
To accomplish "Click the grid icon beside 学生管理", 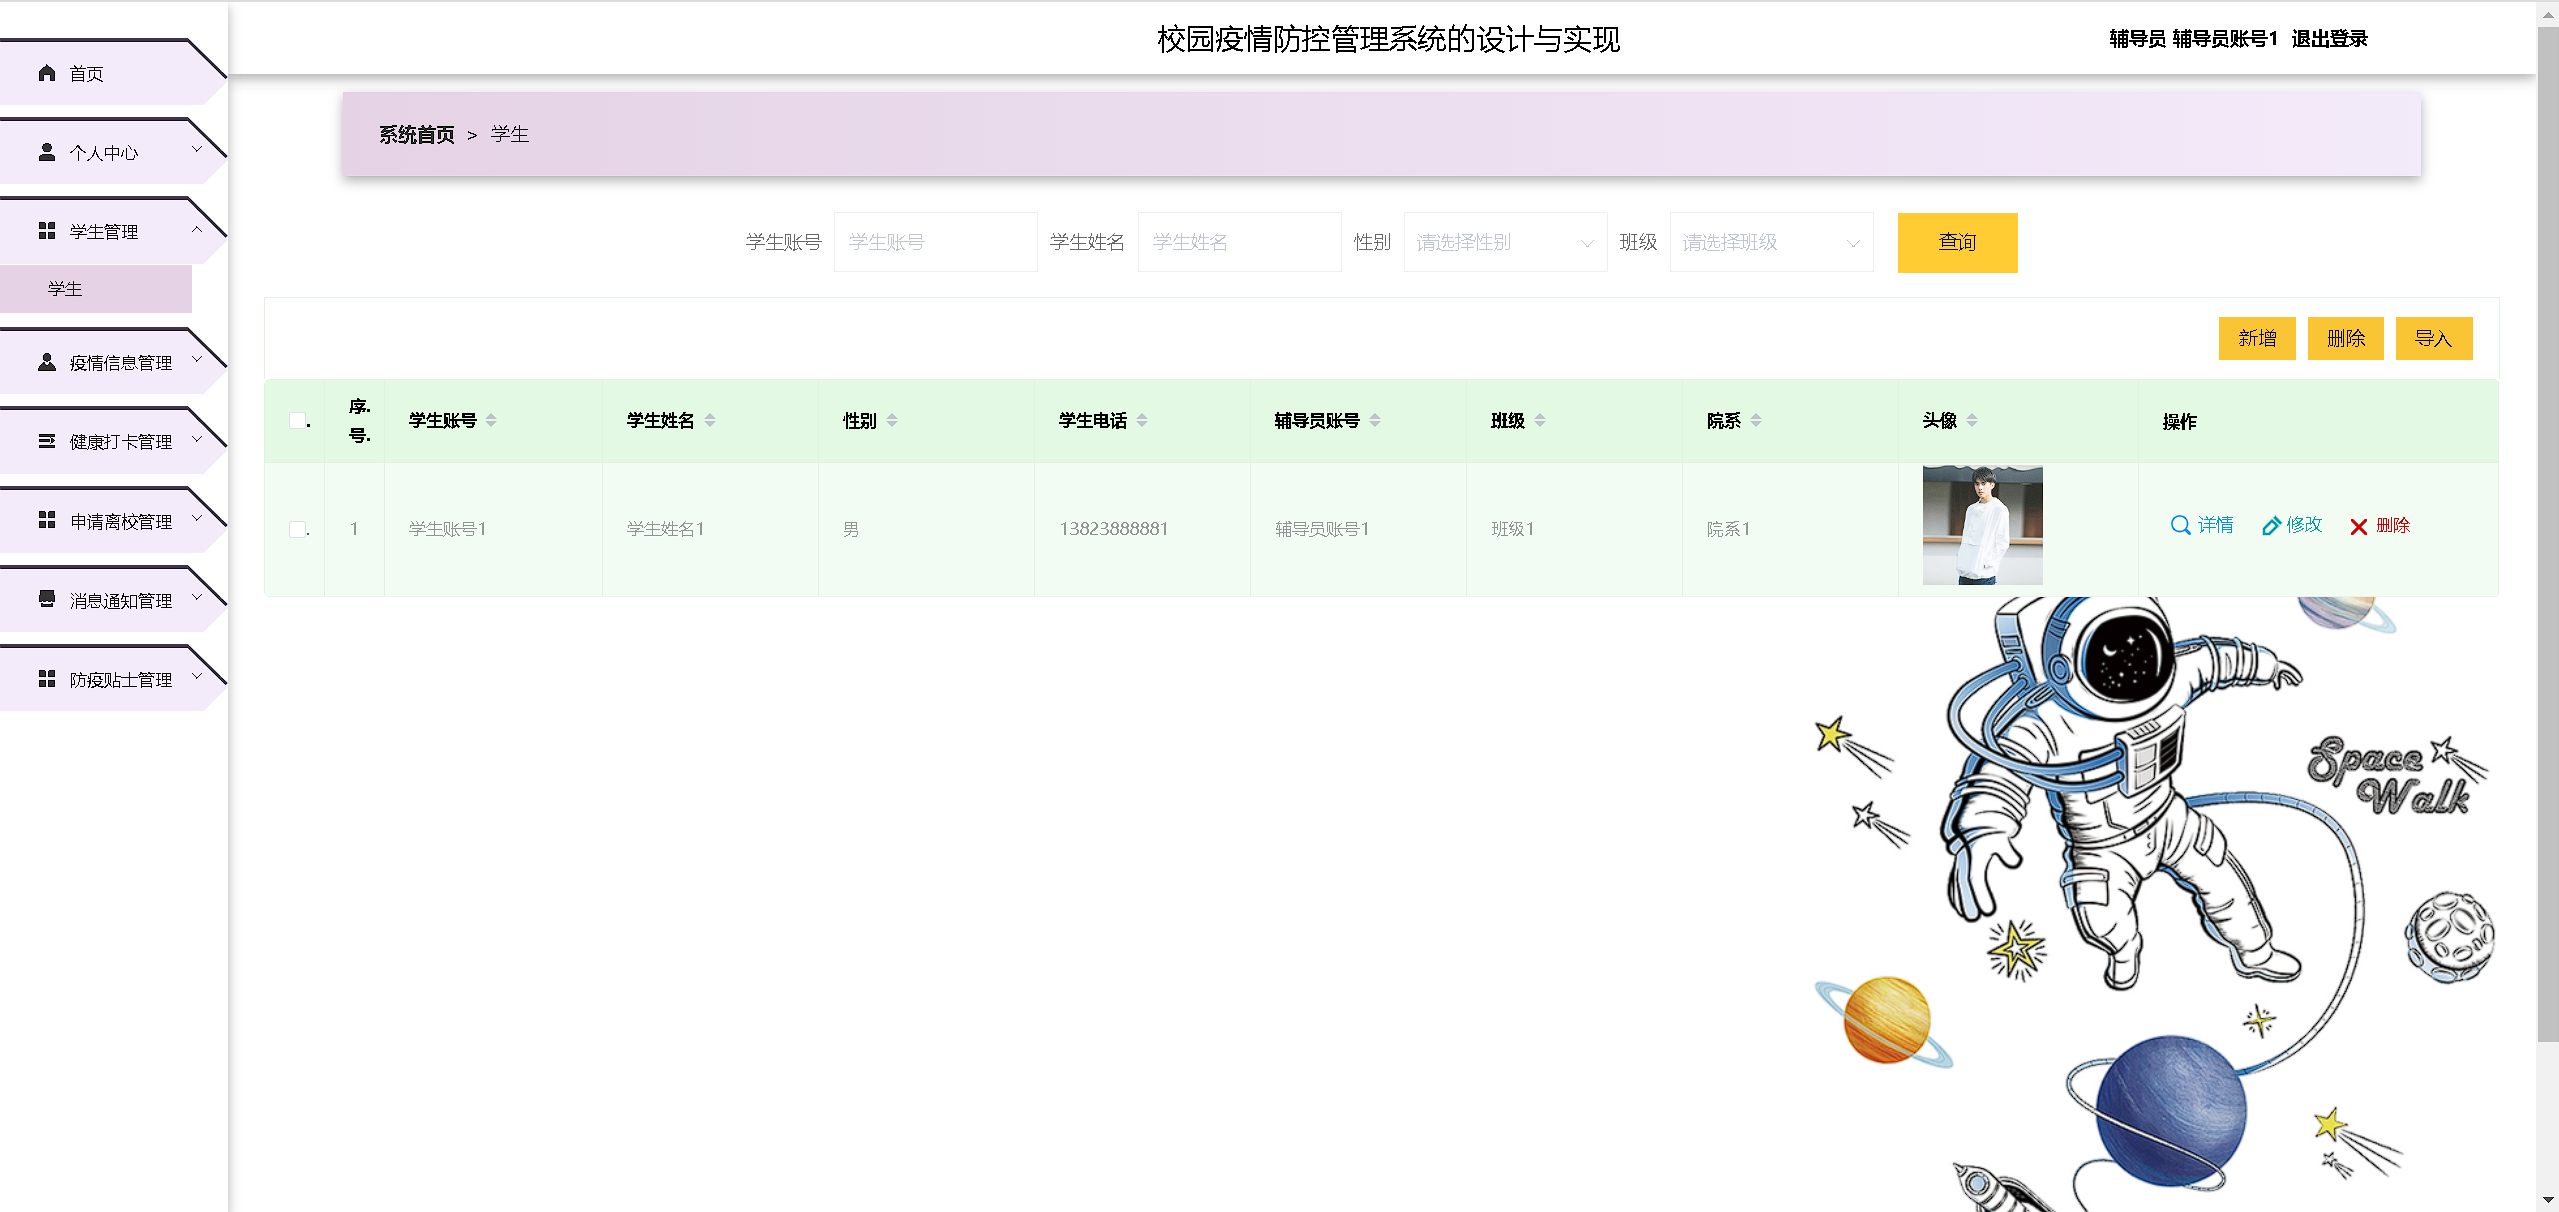I will (x=46, y=231).
